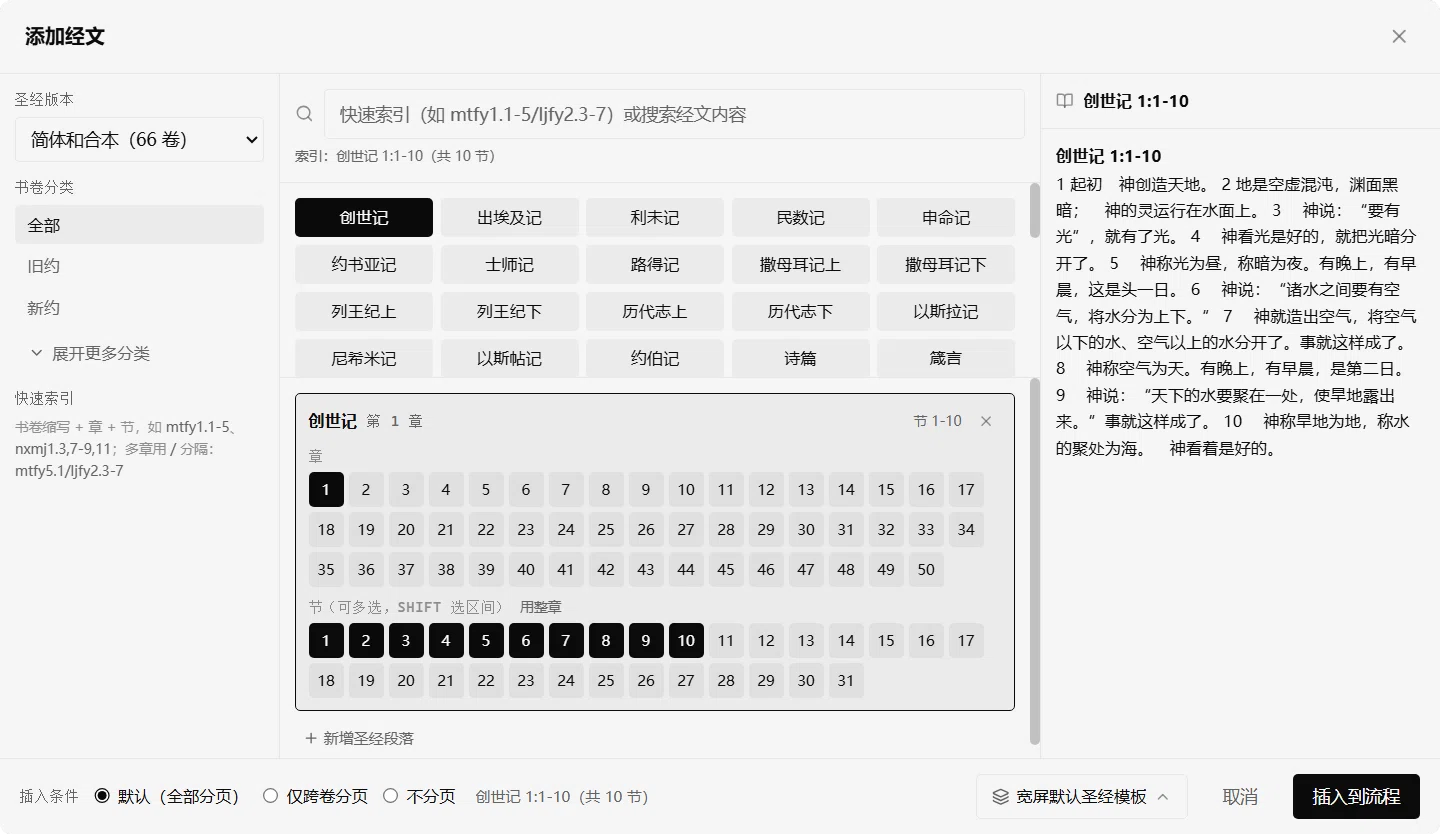Choose the 以斯拉记 book
The height and width of the screenshot is (834, 1440).
point(946,312)
